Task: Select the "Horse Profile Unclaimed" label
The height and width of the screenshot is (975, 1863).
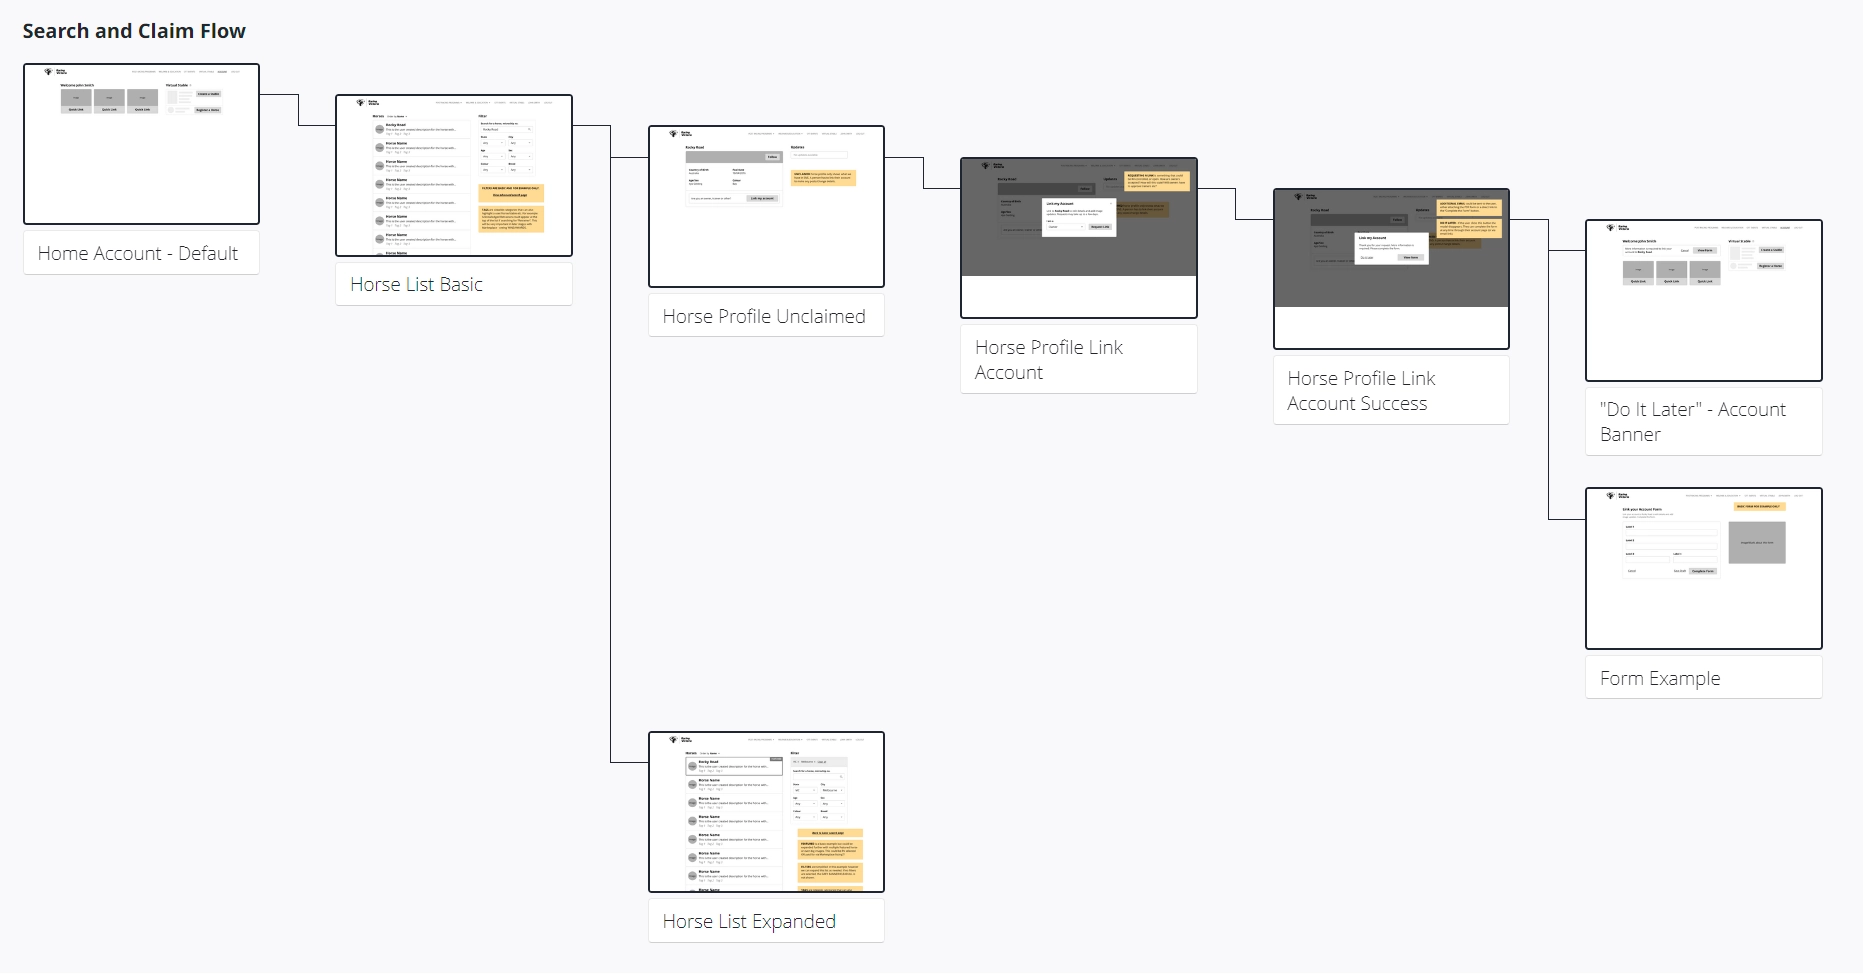Action: [764, 316]
